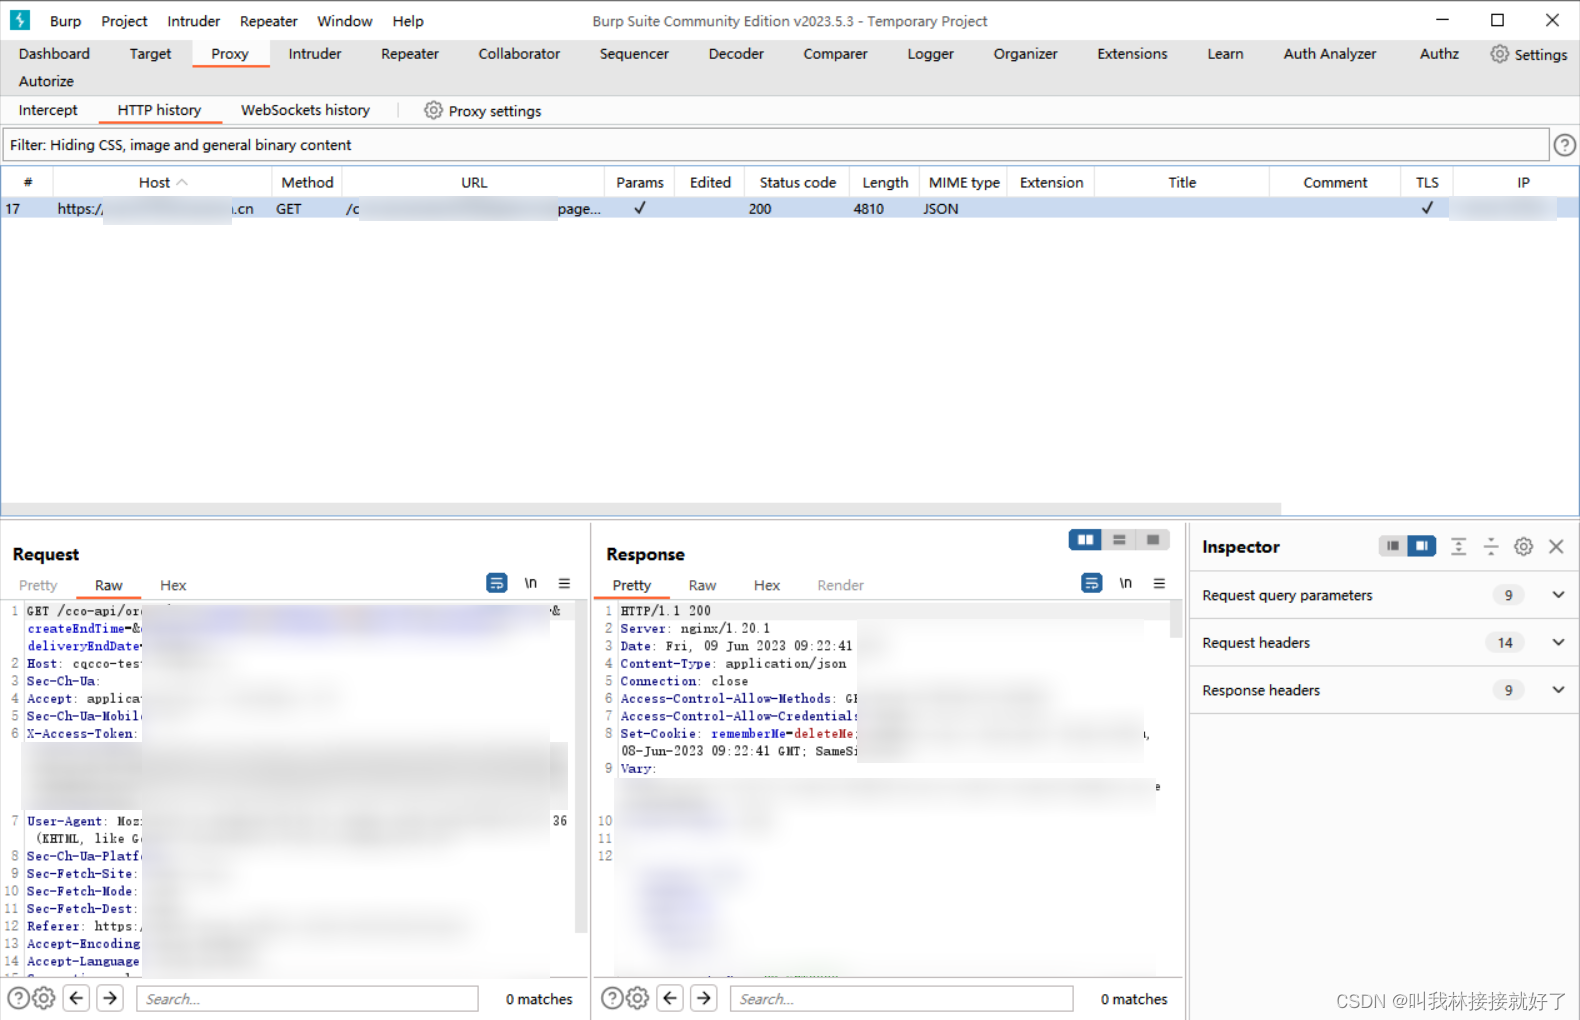Sort by Length column header

[885, 182]
